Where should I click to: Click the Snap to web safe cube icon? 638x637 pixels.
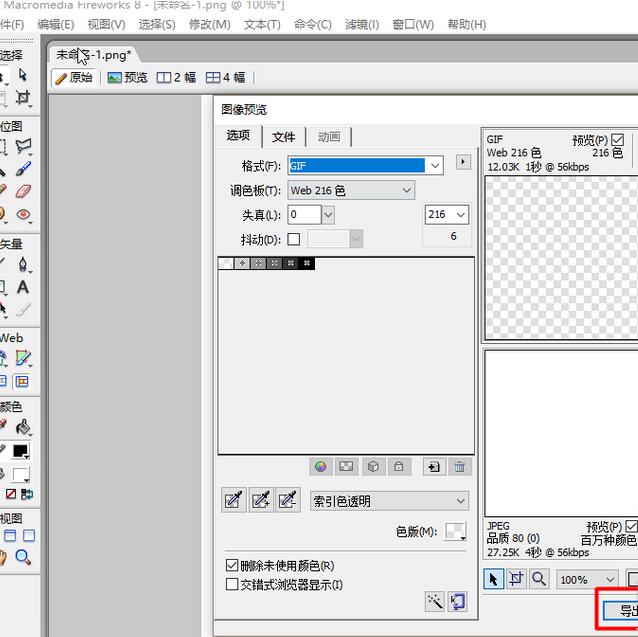point(373,467)
